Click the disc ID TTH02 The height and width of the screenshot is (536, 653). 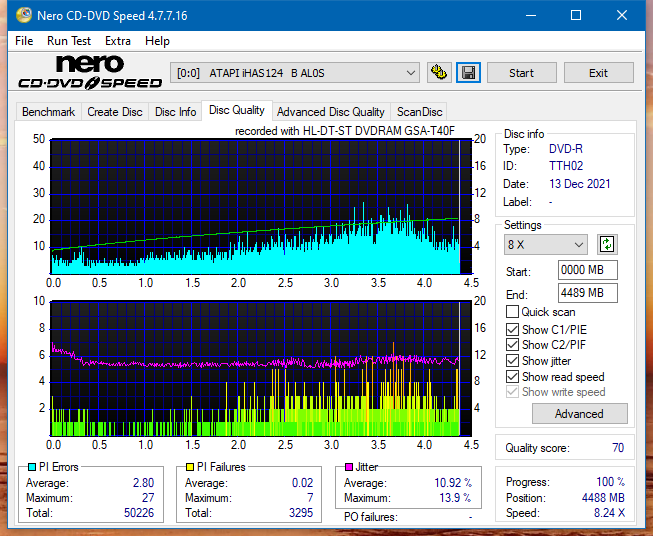tap(566, 166)
